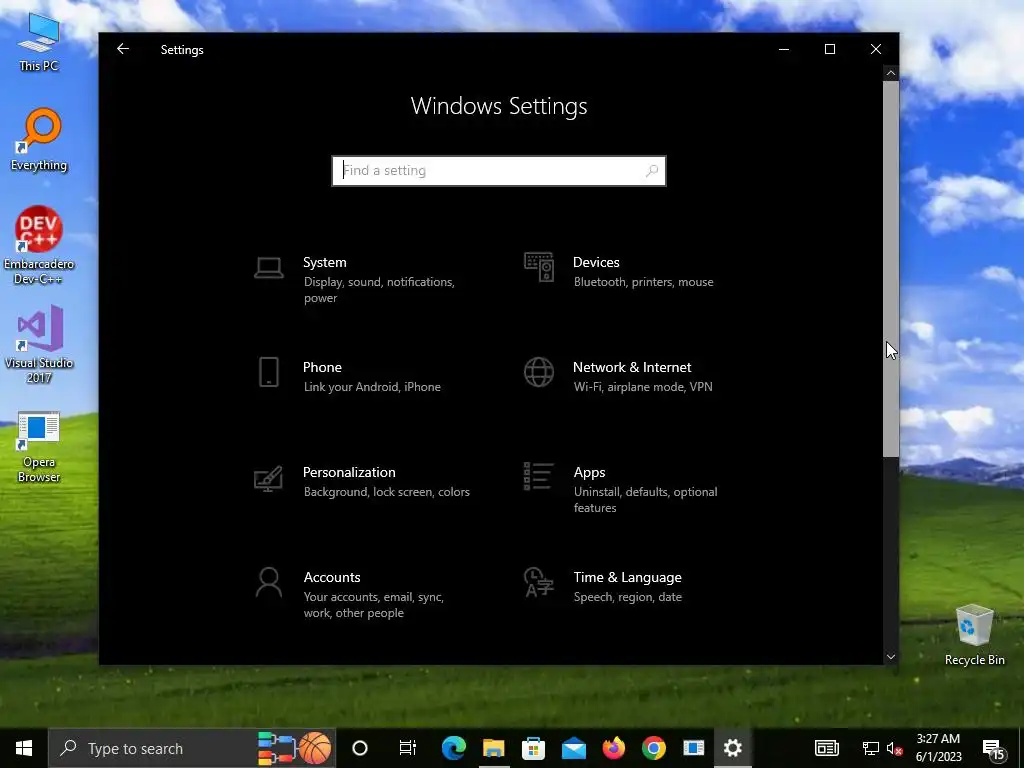1024x768 pixels.
Task: Click 'Display, sound, notifications, power' description
Action: [379, 290]
